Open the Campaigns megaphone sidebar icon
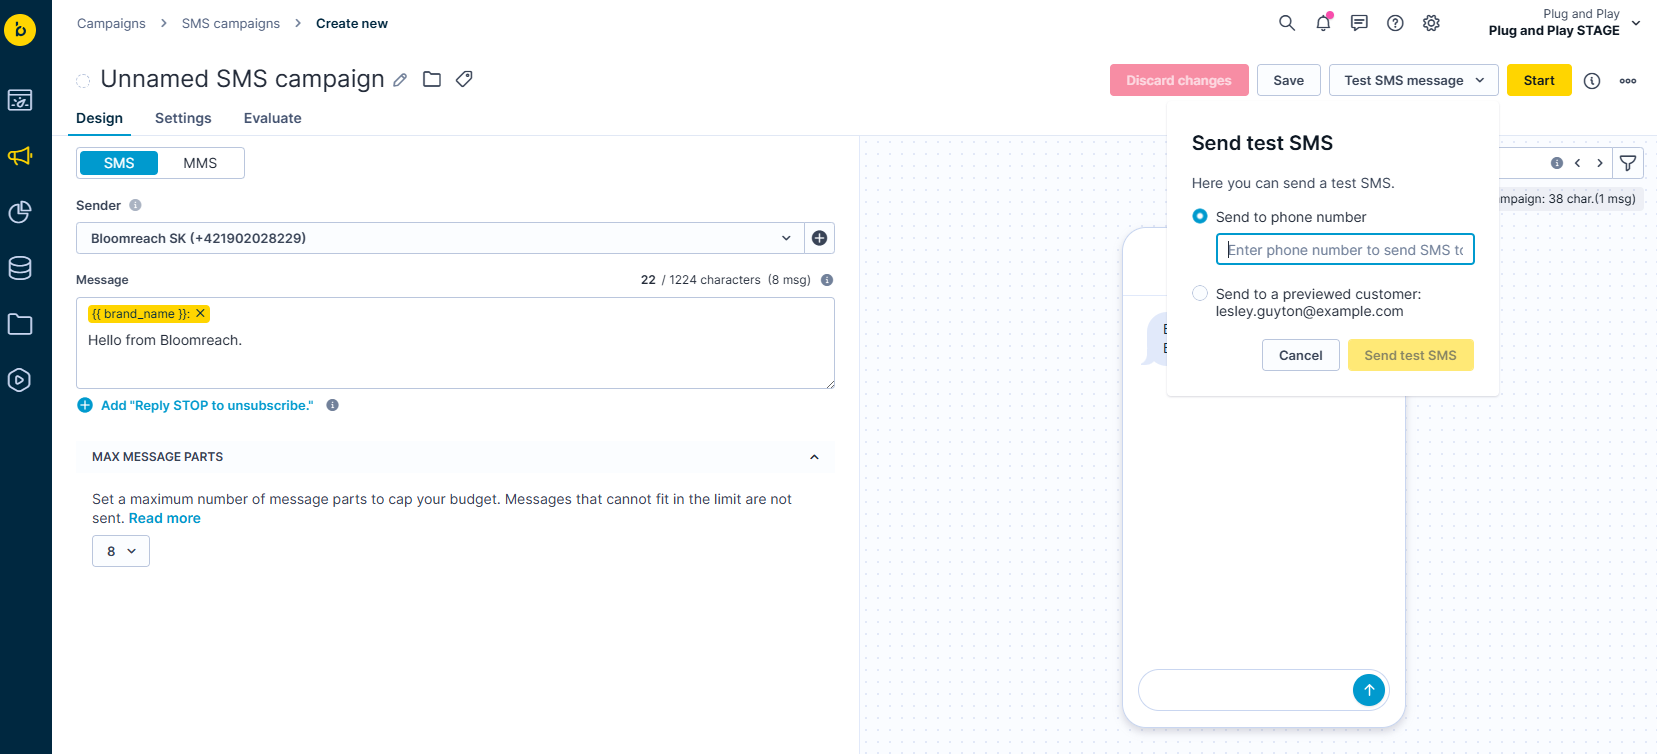 tap(20, 156)
